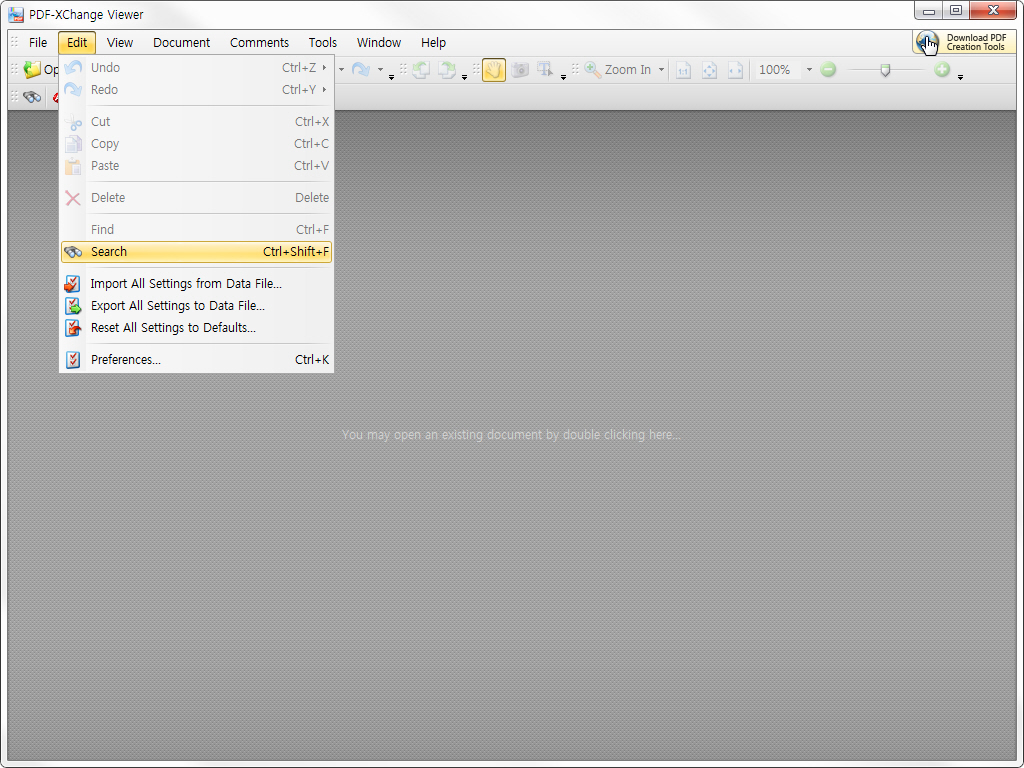Close the Edit menu by clicking Edit
This screenshot has width=1024, height=768.
(77, 42)
